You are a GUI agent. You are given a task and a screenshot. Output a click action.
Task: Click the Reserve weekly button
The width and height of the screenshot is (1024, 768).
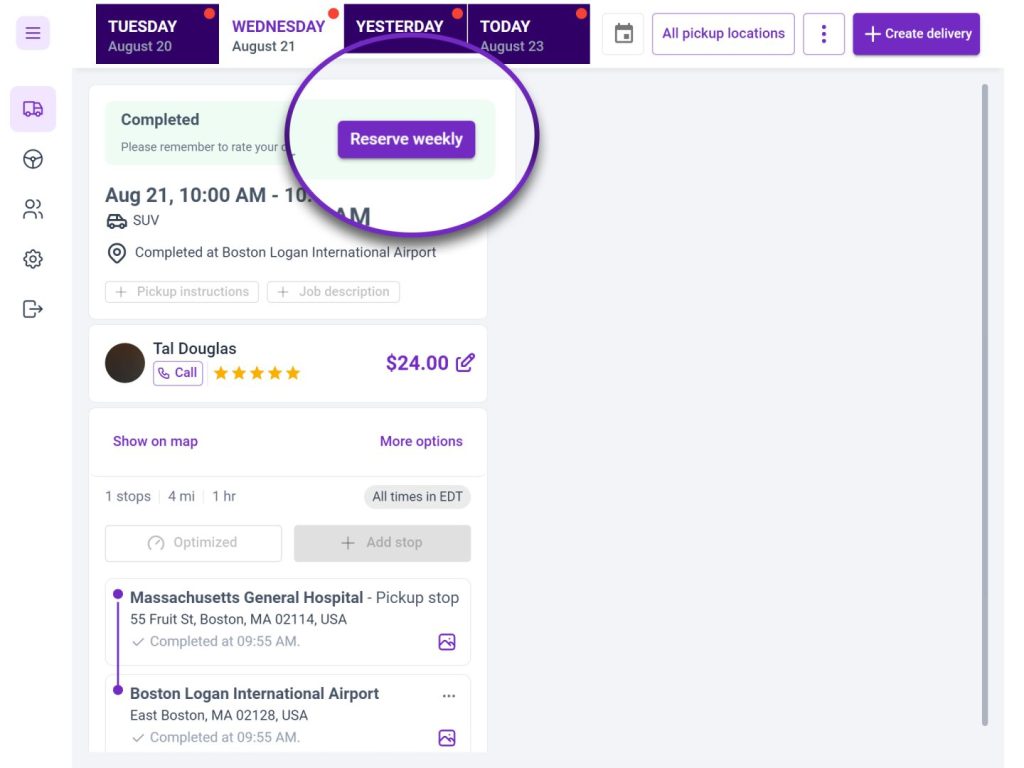tap(405, 139)
